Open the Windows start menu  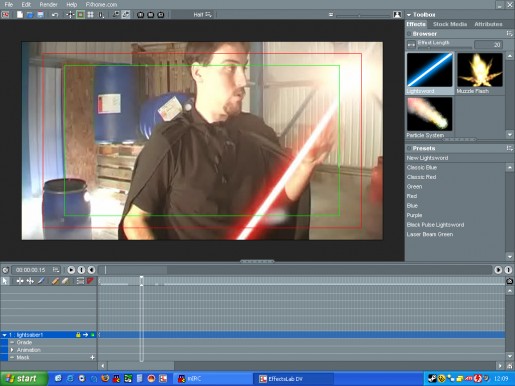[23, 379]
